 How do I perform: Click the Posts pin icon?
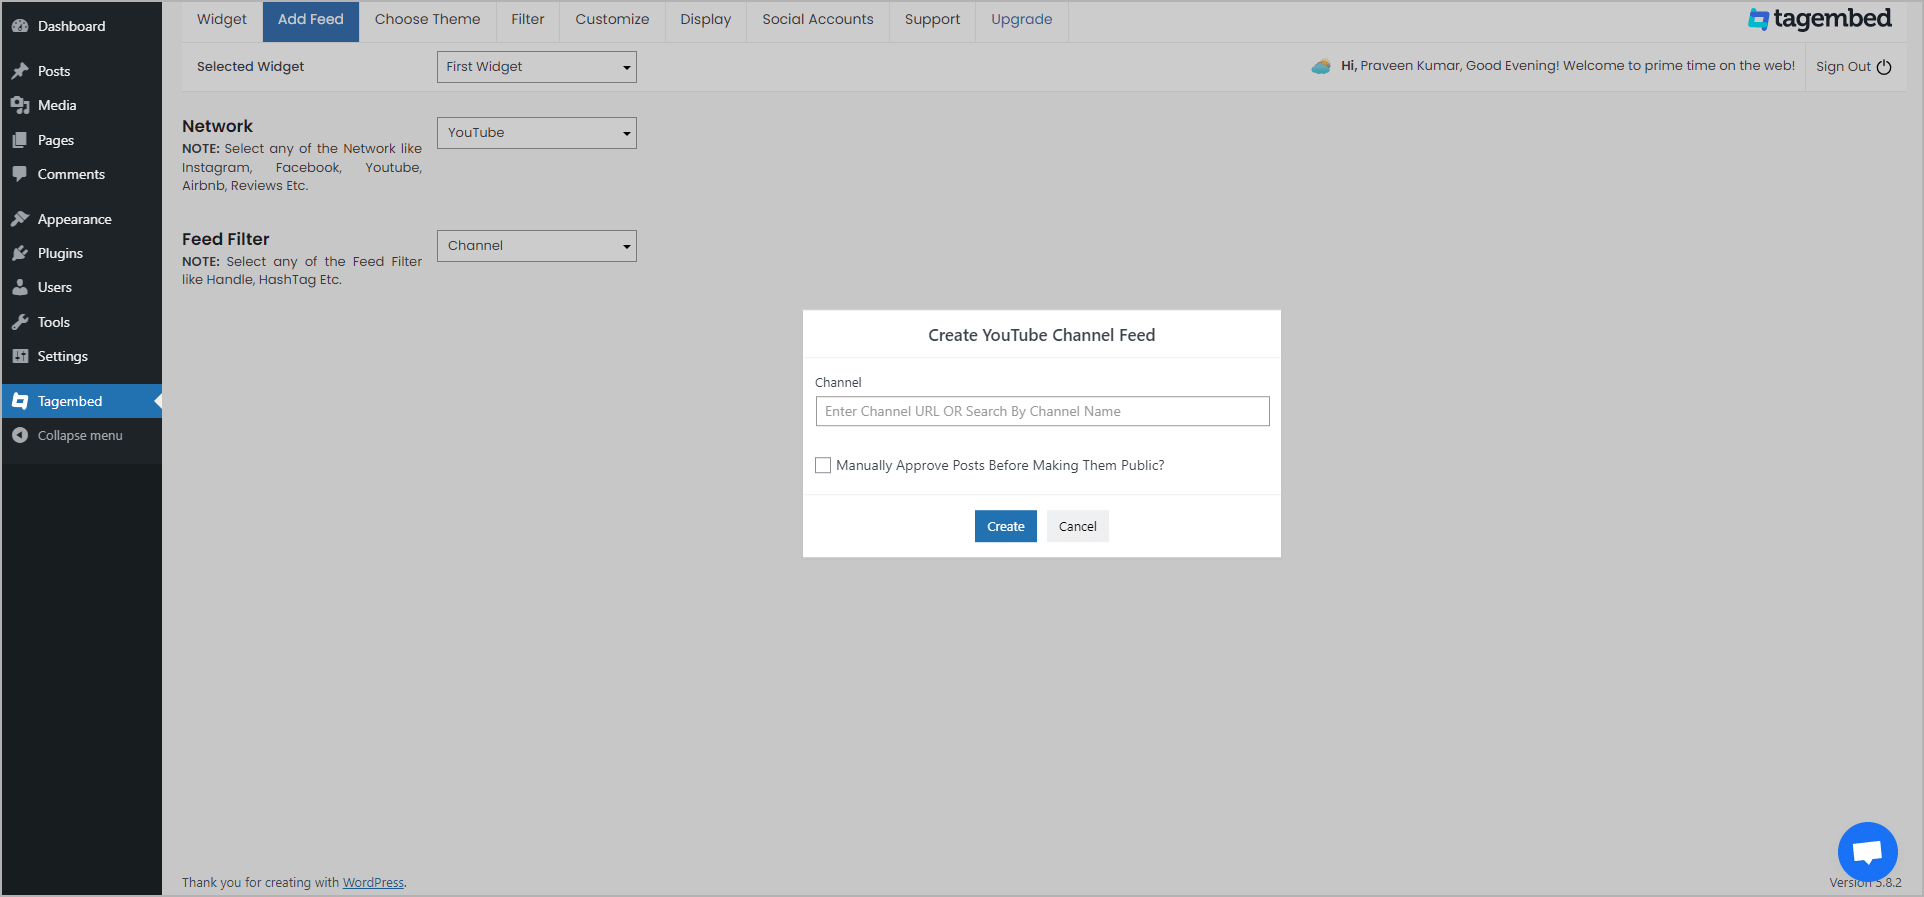(x=20, y=71)
